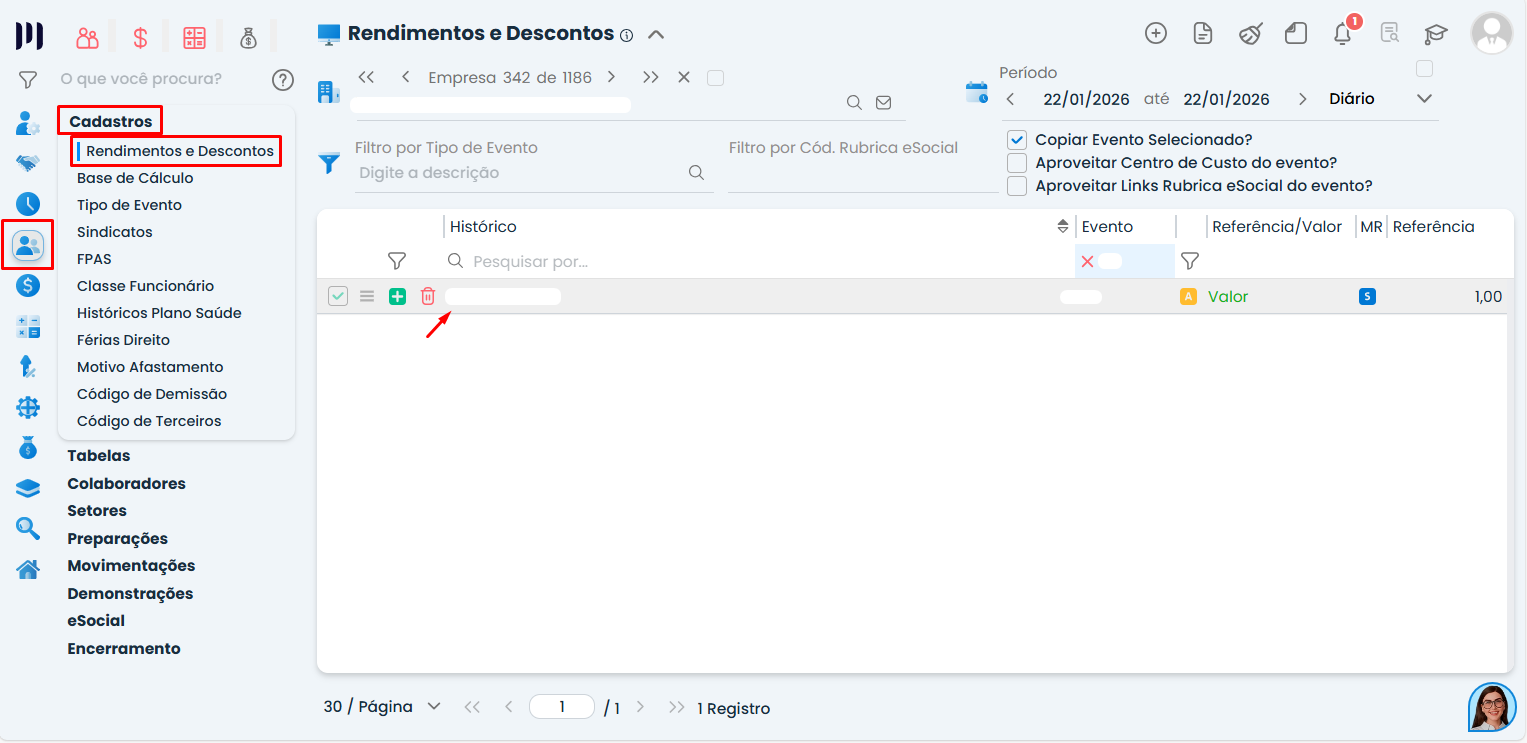Viewport: 1527px width, 743px height.
Task: Click the O que você procura search box
Action: (x=159, y=79)
